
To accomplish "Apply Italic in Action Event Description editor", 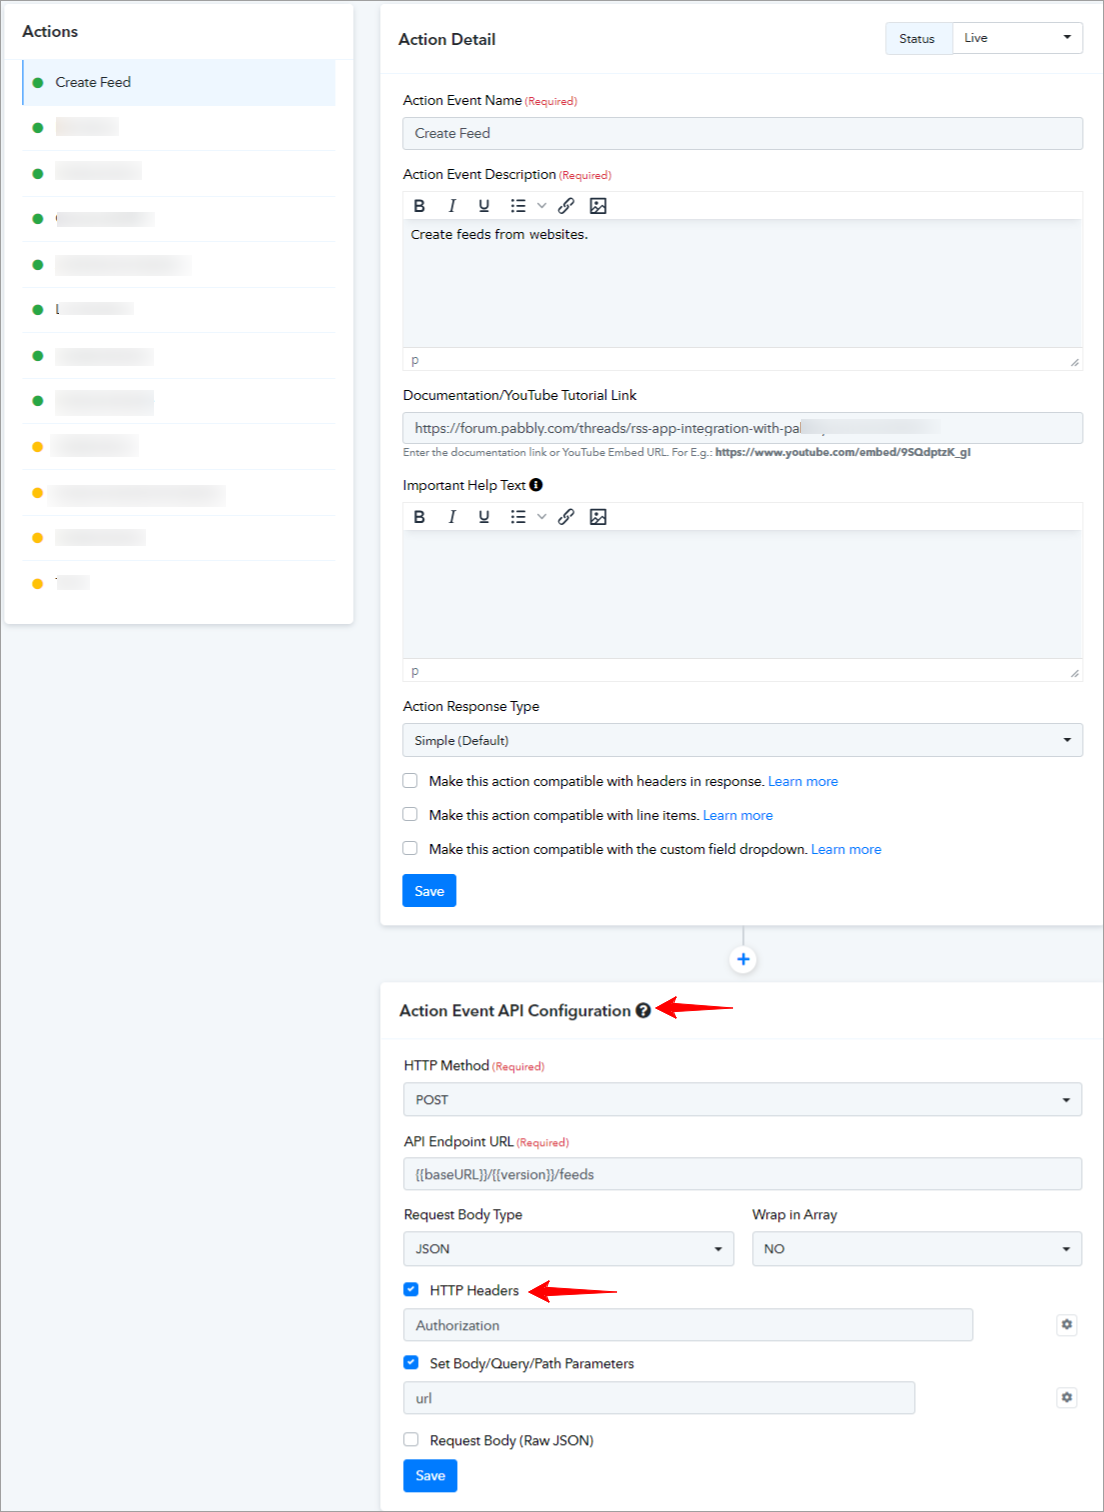I will 452,206.
